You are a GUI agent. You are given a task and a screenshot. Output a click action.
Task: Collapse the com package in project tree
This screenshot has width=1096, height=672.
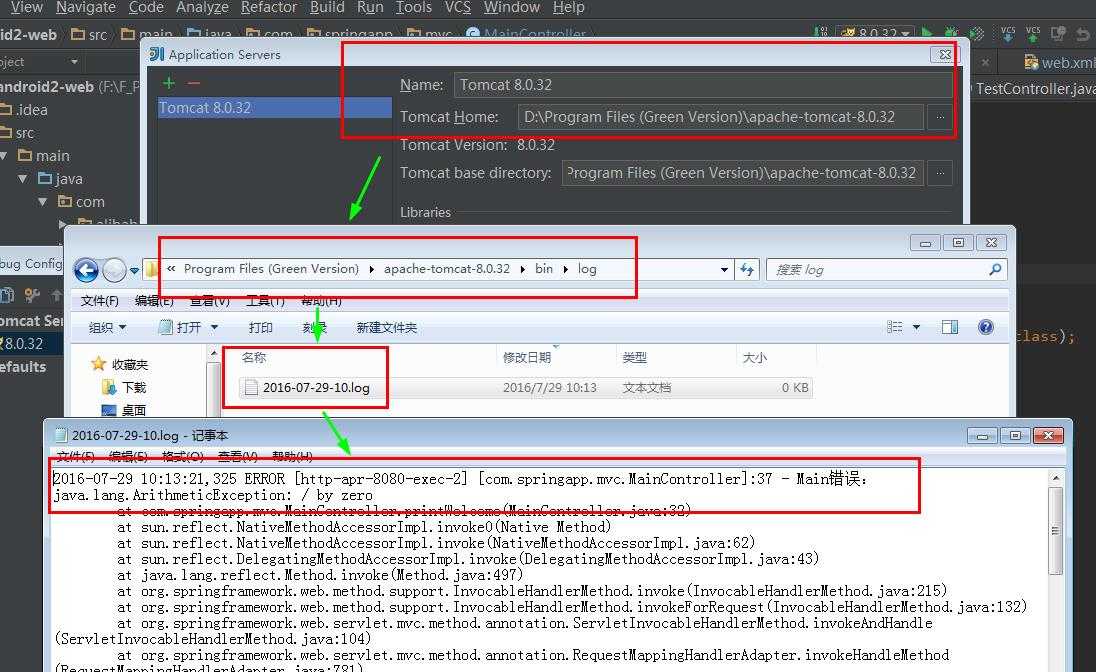43,202
